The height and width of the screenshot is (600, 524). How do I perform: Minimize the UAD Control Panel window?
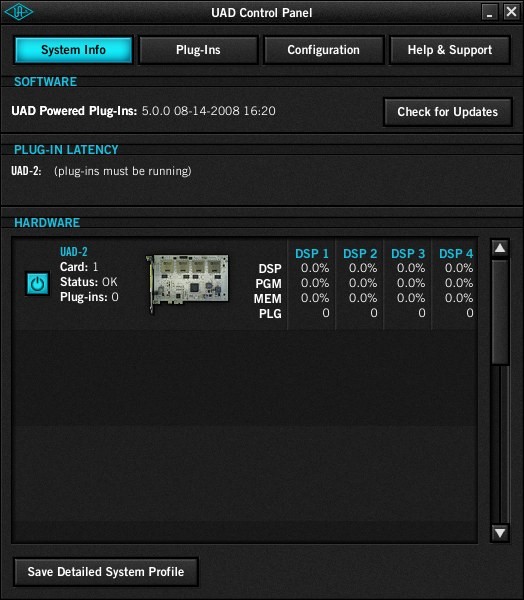click(489, 12)
